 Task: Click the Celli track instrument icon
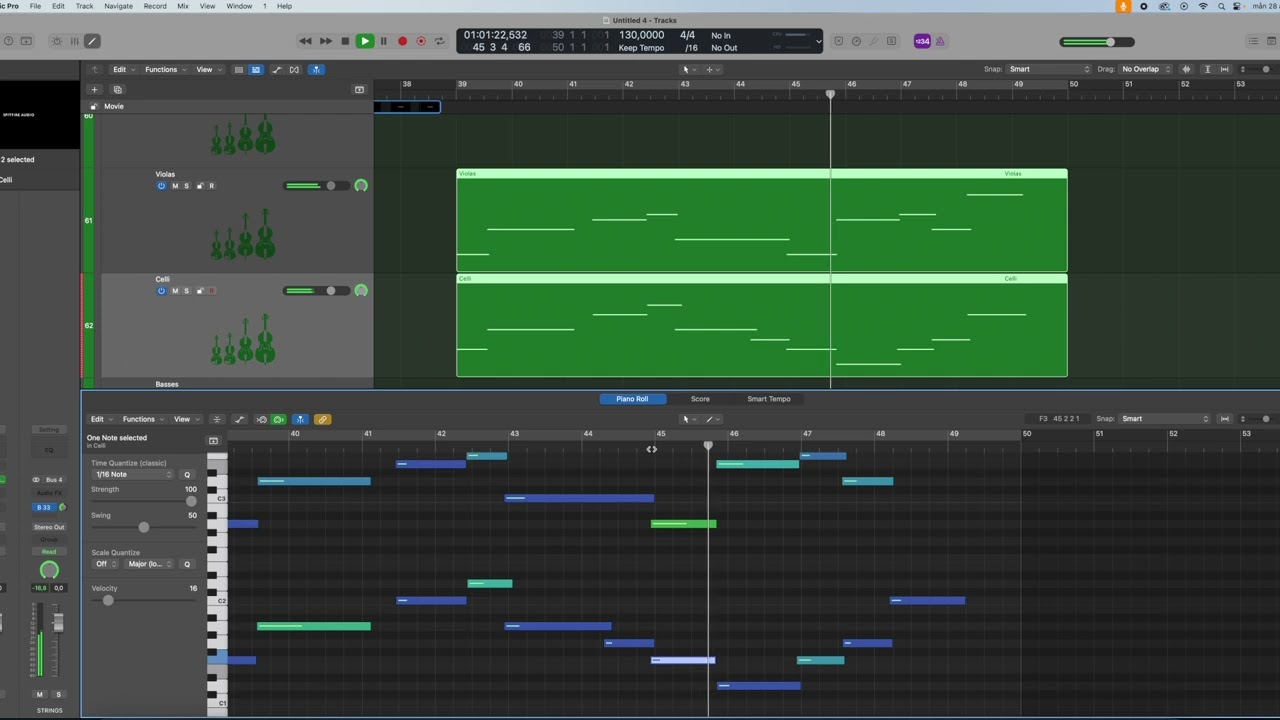[x=243, y=339]
